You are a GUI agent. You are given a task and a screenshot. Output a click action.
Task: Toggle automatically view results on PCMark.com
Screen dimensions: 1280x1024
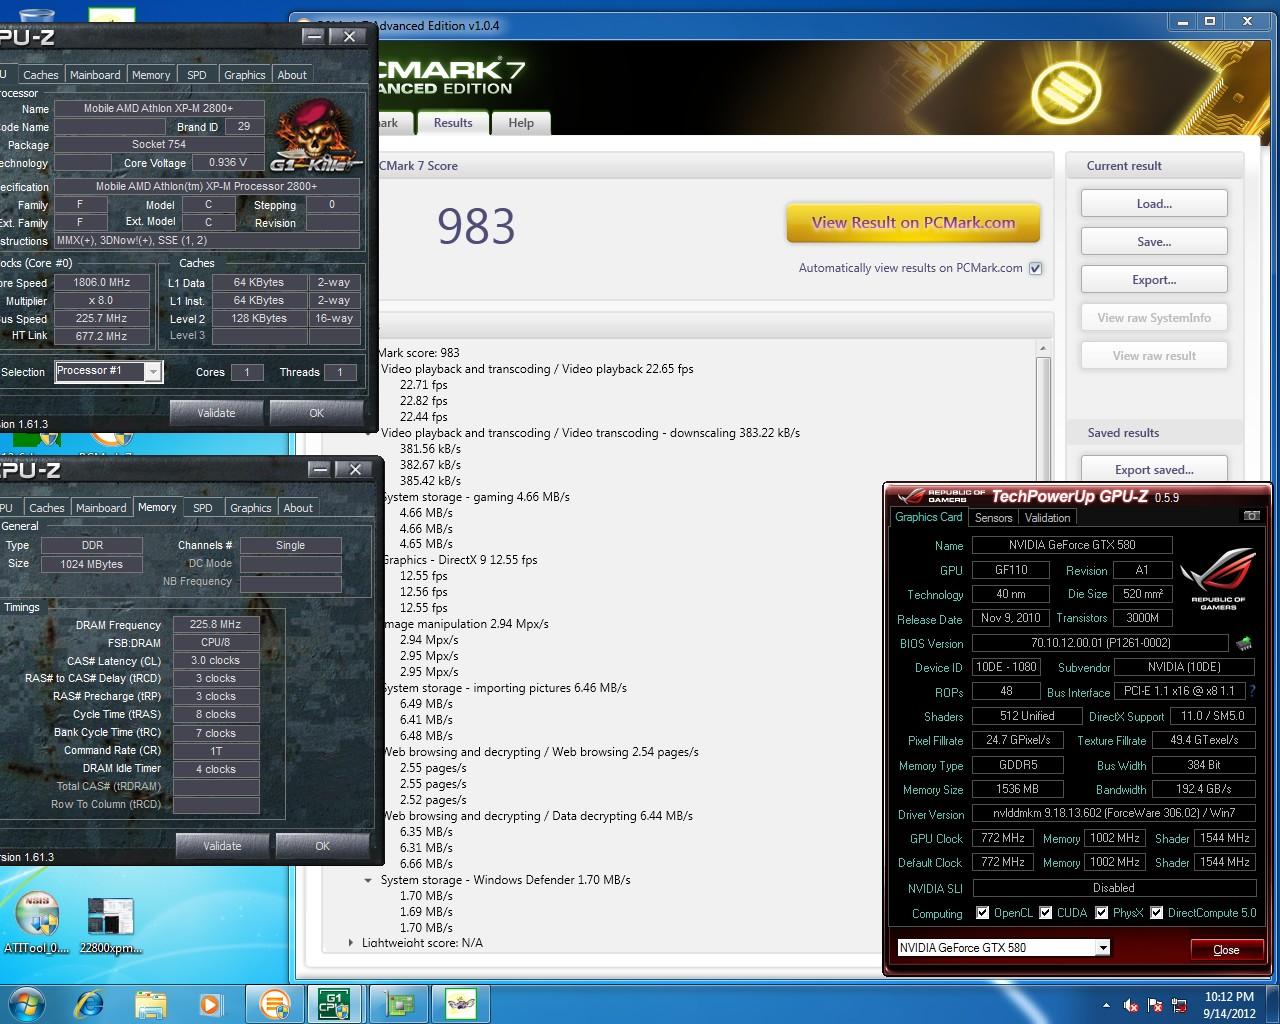[x=1036, y=268]
